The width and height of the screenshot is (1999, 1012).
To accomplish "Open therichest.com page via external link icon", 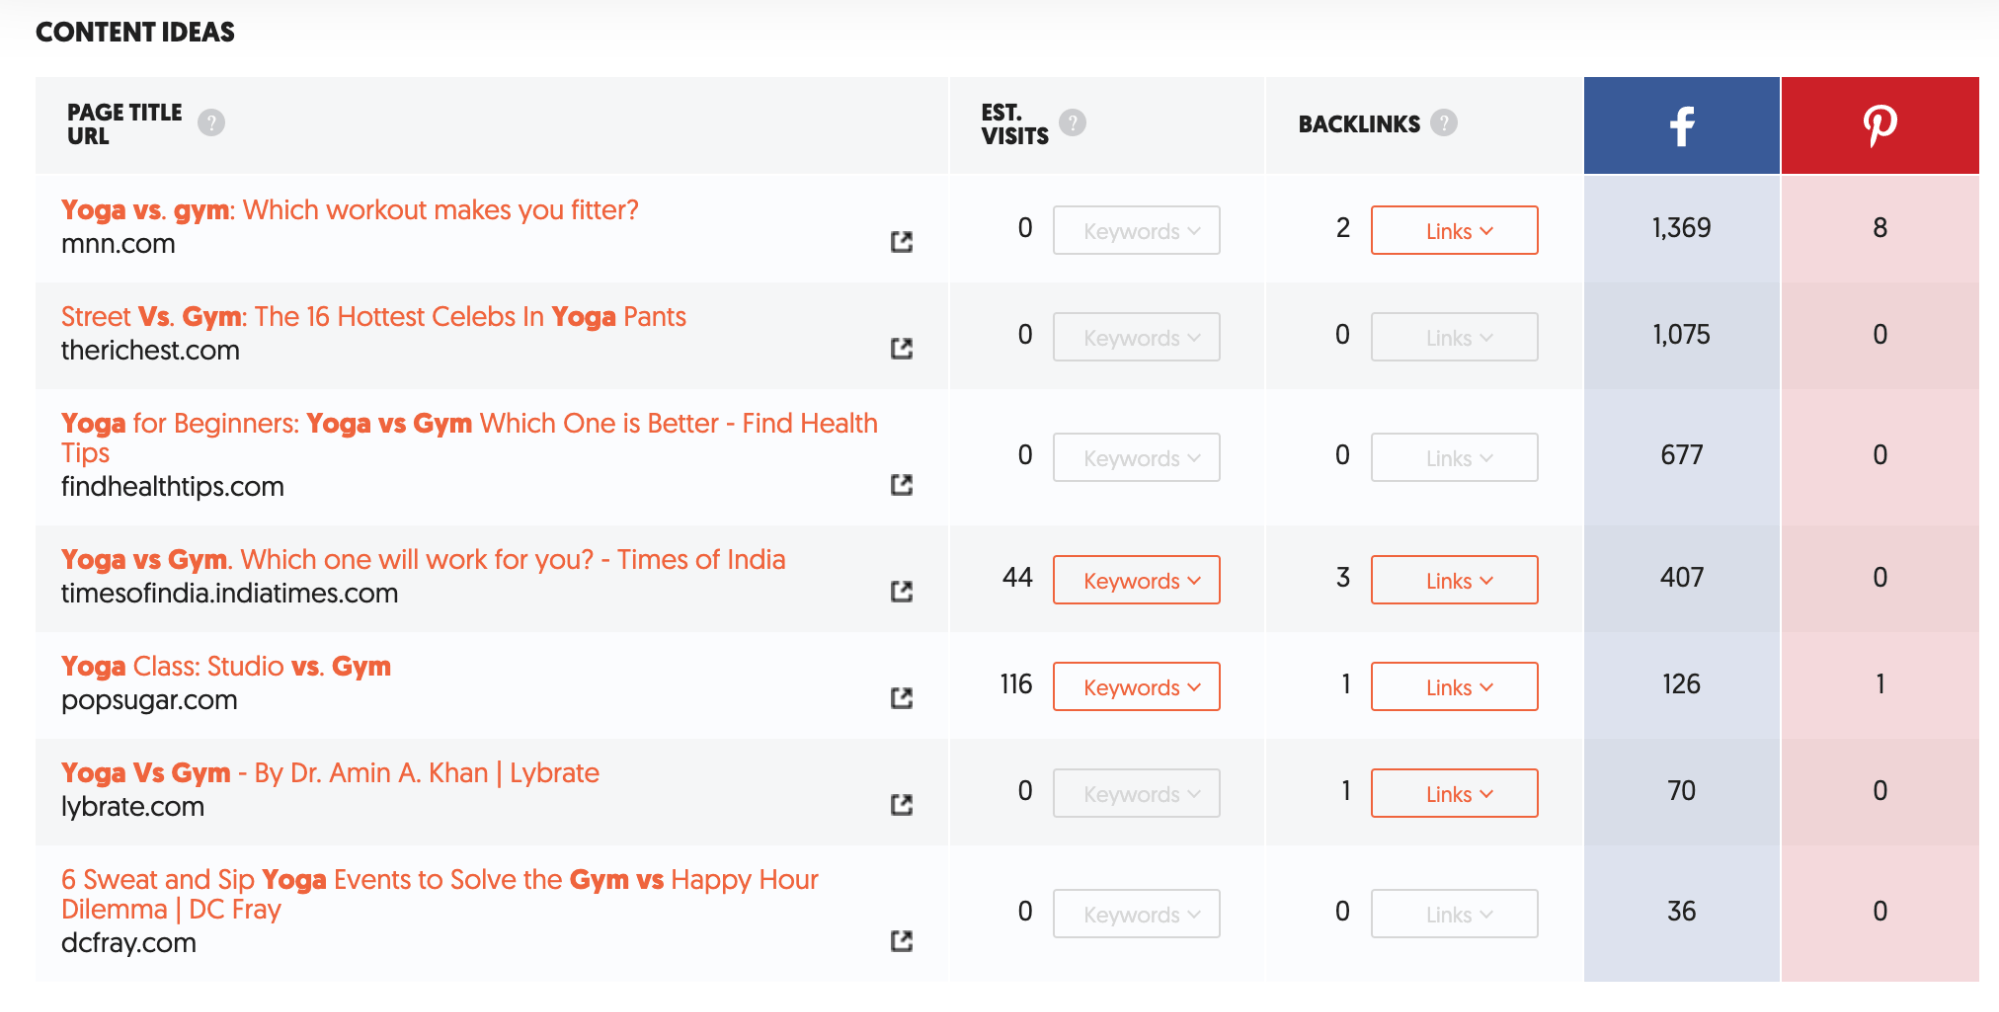I will pos(901,349).
